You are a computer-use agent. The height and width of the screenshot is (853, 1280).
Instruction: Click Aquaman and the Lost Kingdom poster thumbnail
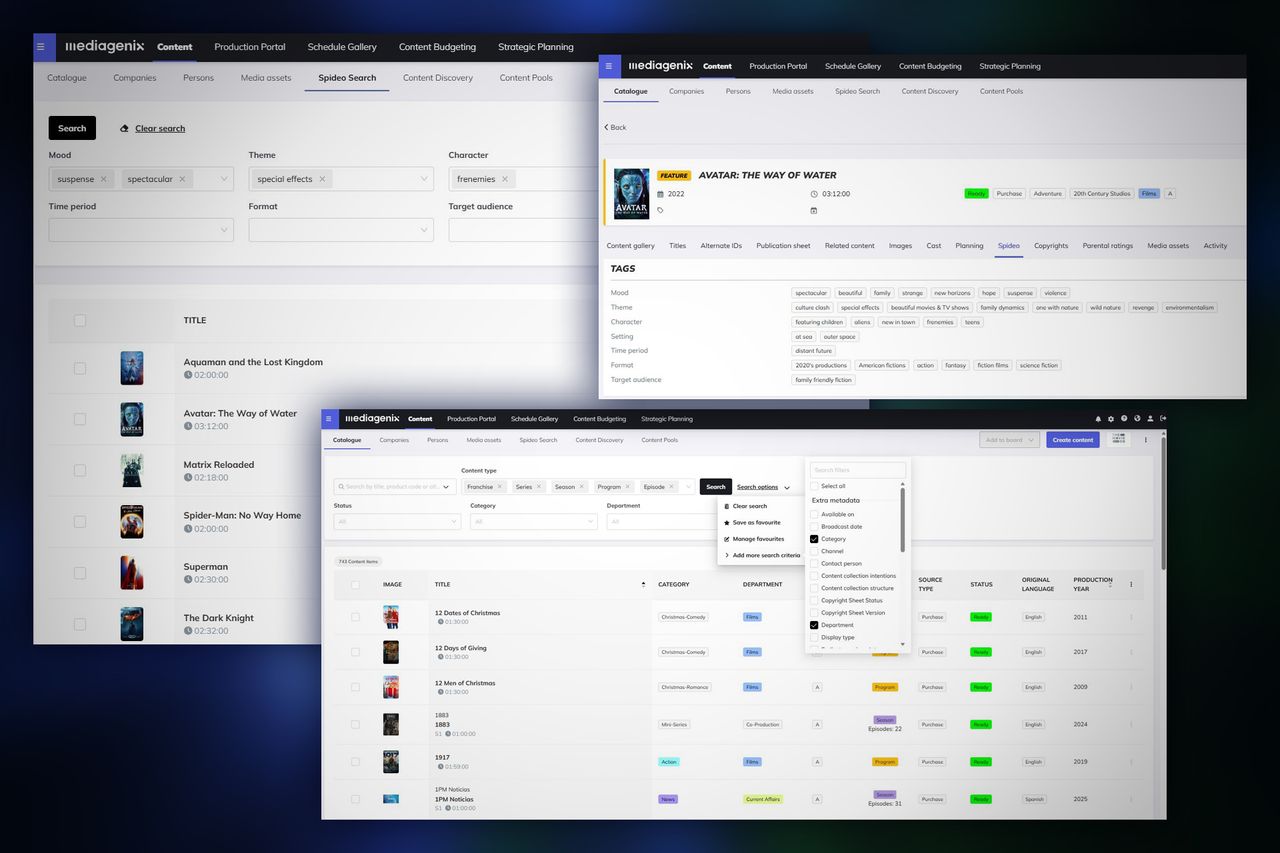pyautogui.click(x=132, y=368)
